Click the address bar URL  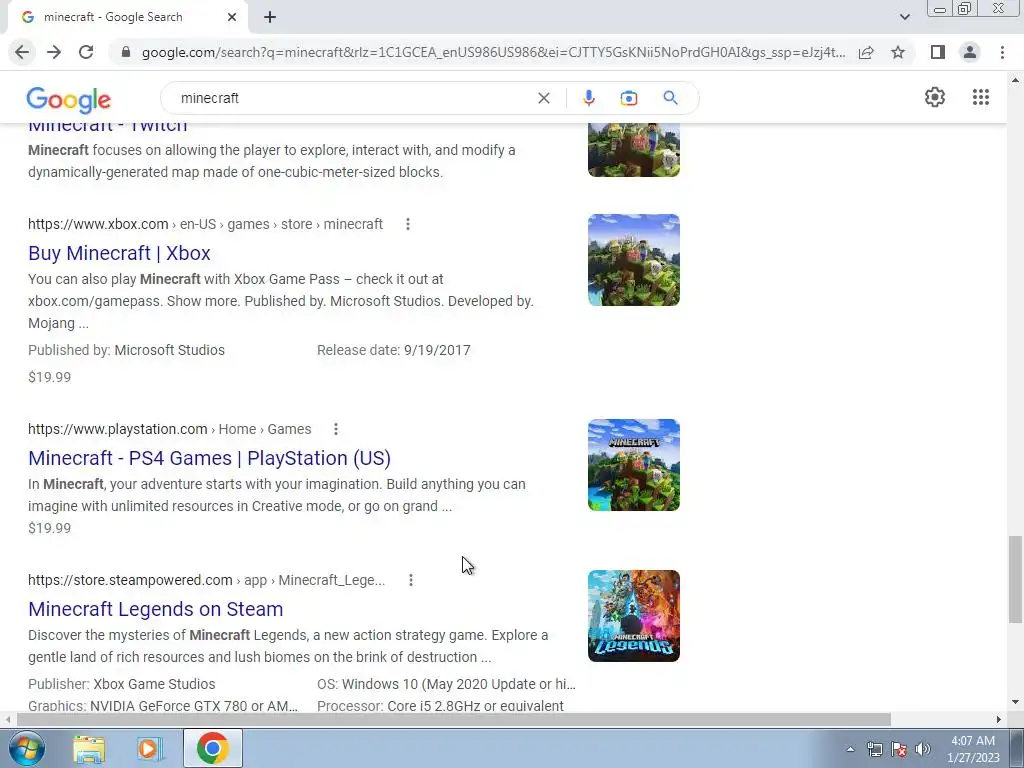click(x=493, y=52)
